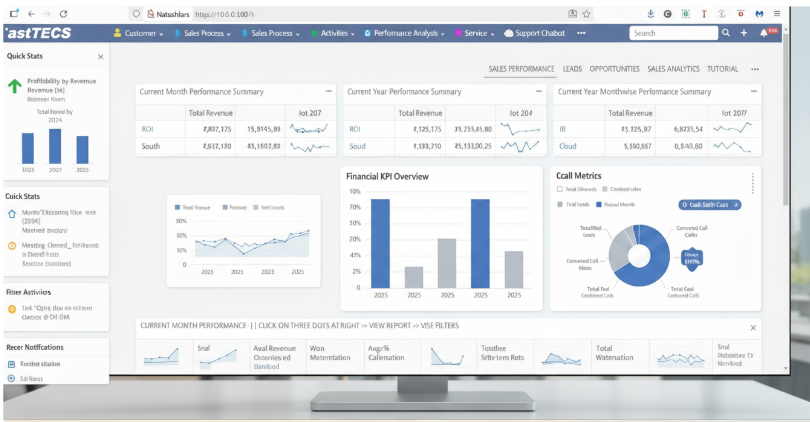Expand the Service dropdown menu

(x=475, y=33)
